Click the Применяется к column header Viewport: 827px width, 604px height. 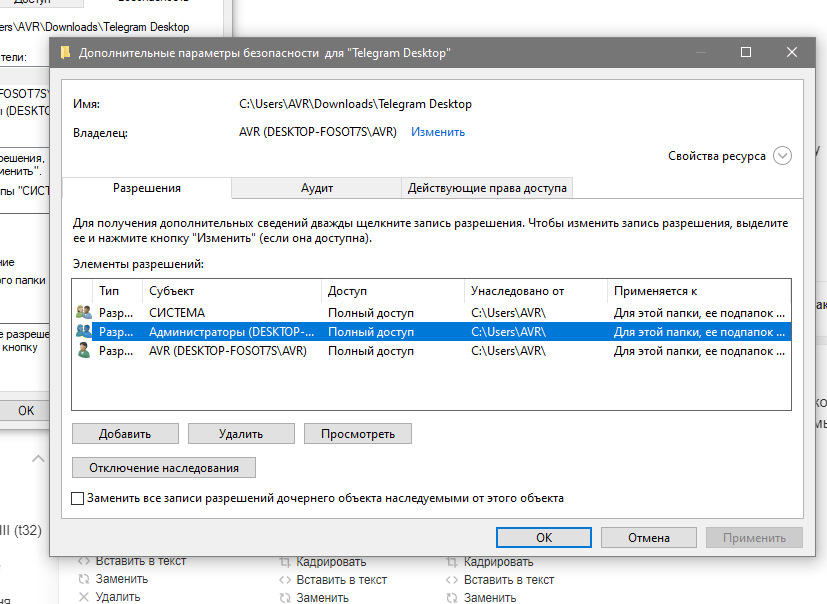point(699,291)
